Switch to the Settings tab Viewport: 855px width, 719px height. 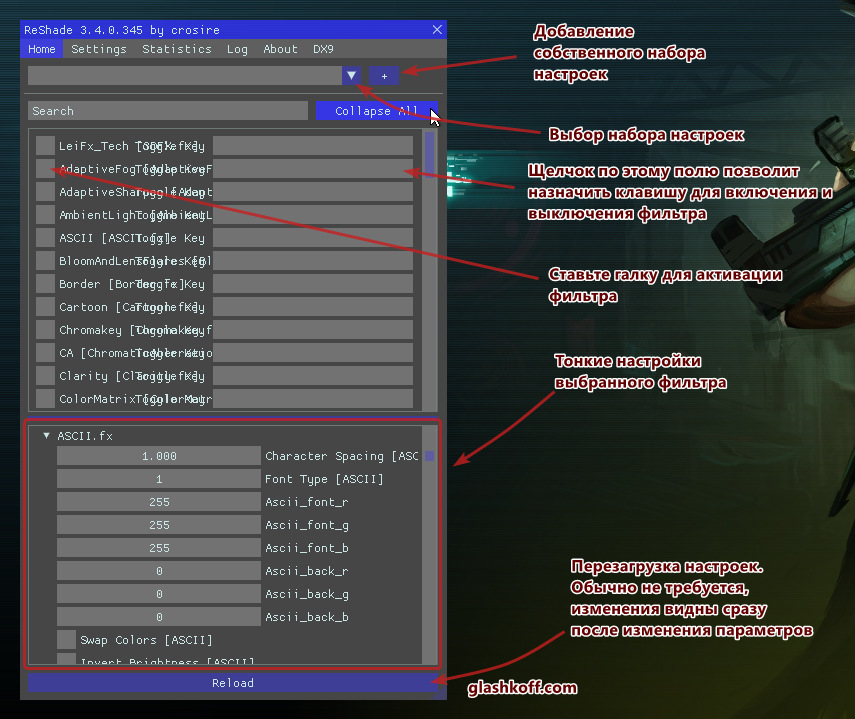[x=99, y=49]
